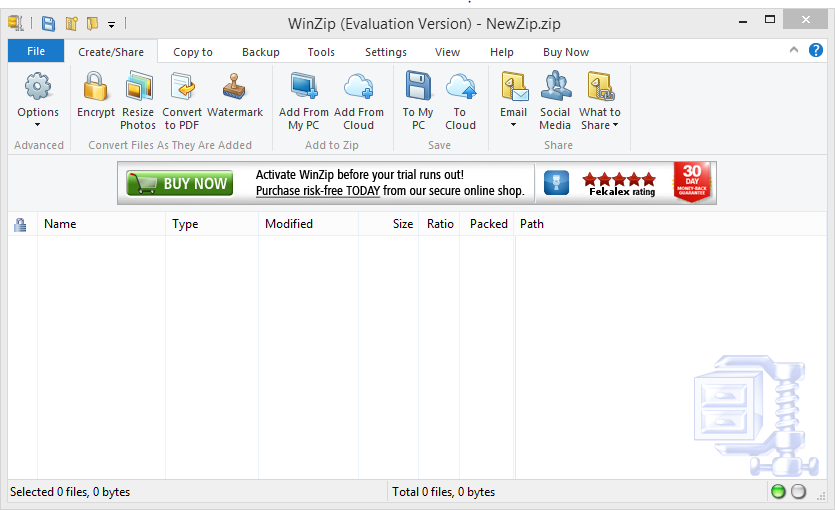Sort by the Name column header

click(x=101, y=224)
